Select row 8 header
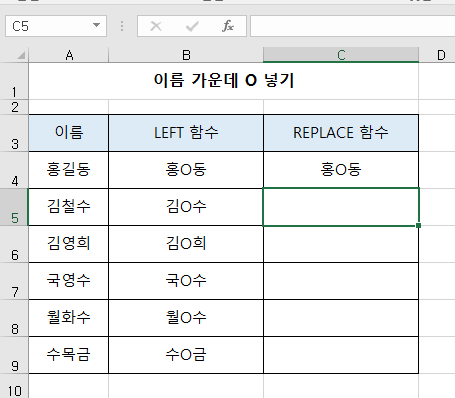Screen dimensions: 455x398 [x=14, y=318]
